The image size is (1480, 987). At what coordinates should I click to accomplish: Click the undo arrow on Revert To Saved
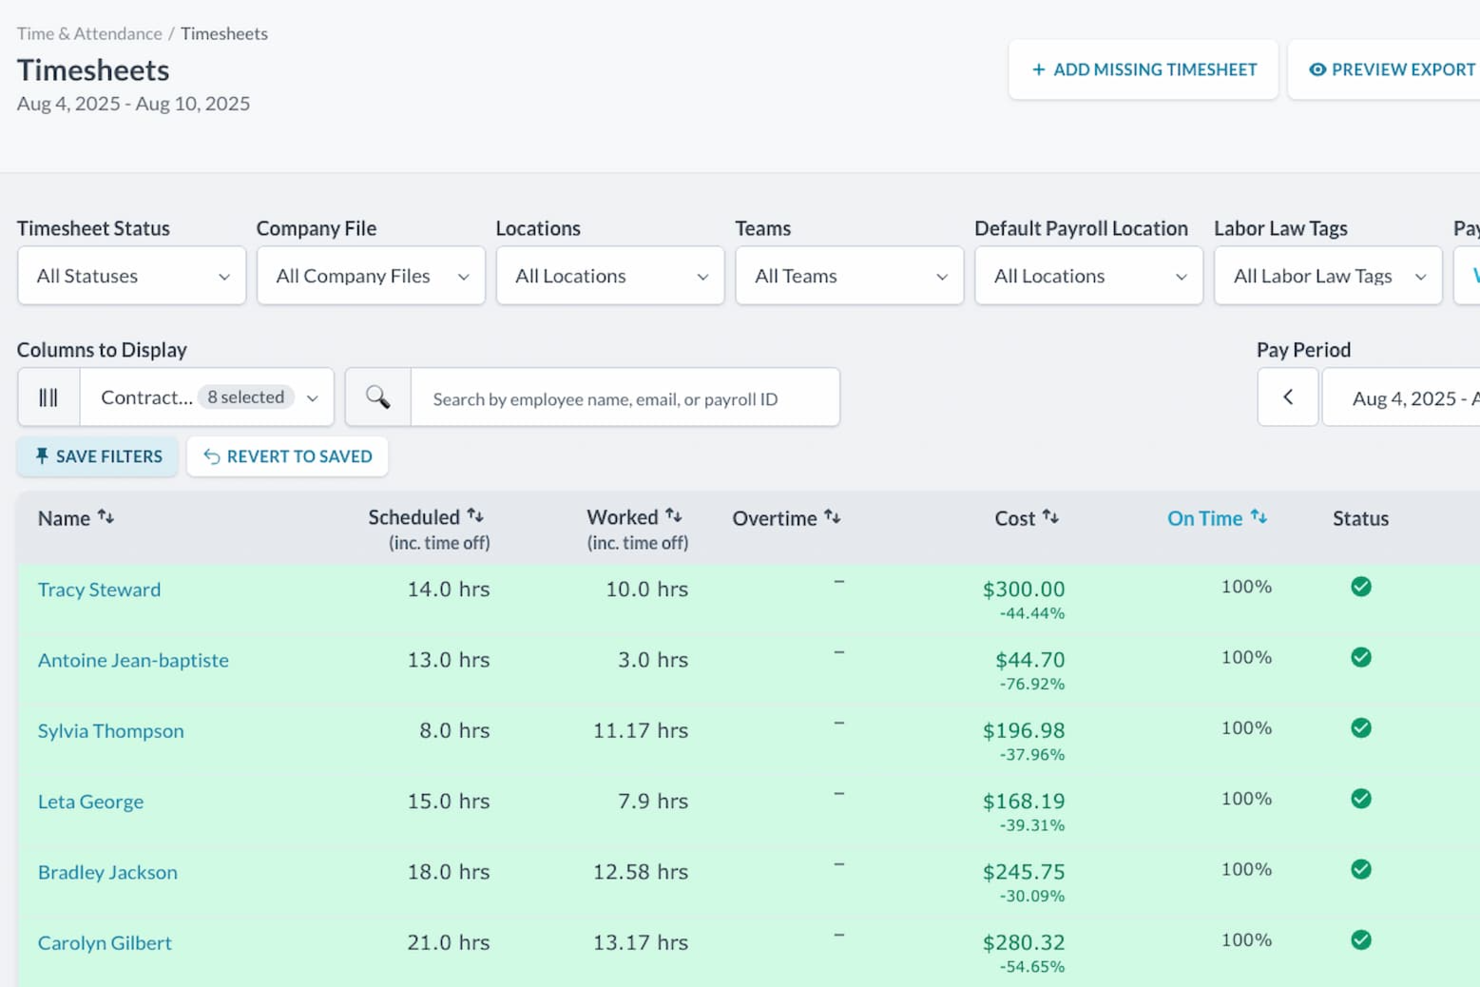(x=210, y=456)
